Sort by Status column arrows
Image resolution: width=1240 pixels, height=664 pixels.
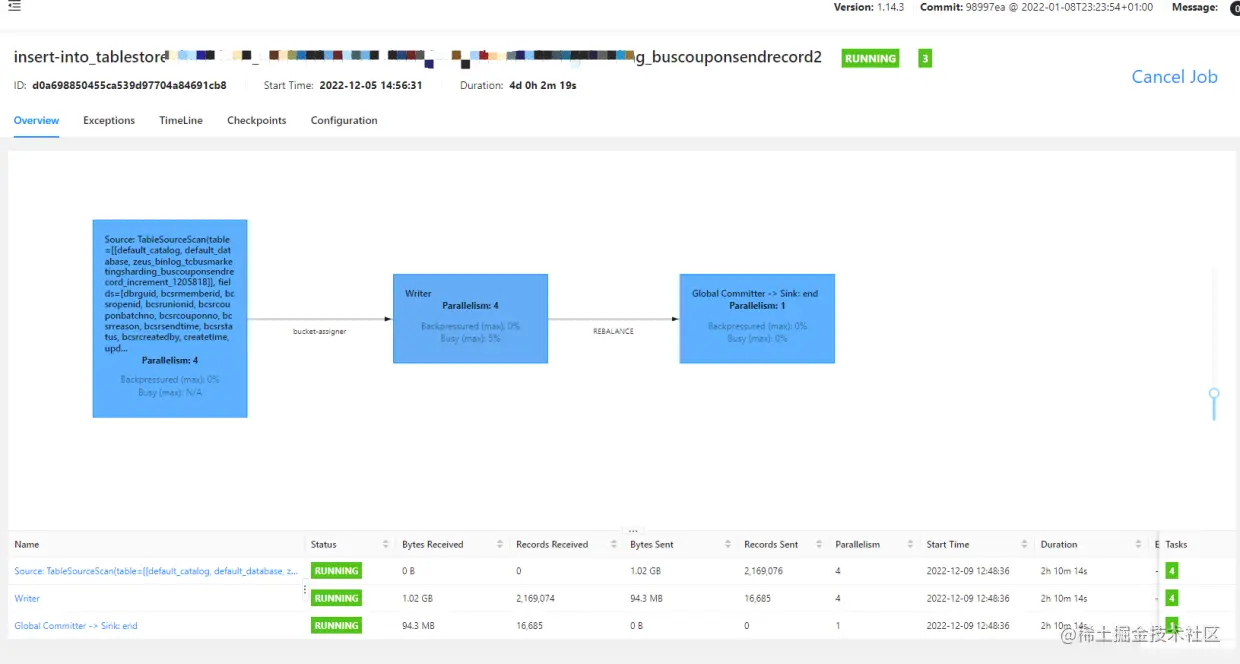pos(386,544)
